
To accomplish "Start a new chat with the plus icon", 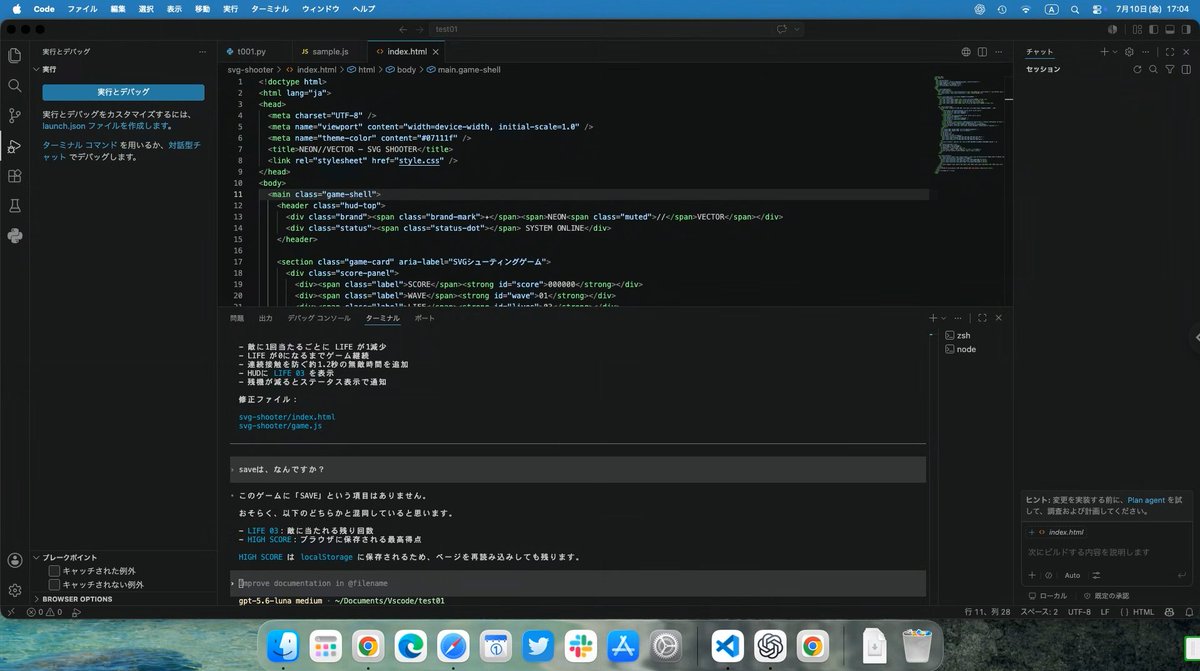I will [1104, 51].
